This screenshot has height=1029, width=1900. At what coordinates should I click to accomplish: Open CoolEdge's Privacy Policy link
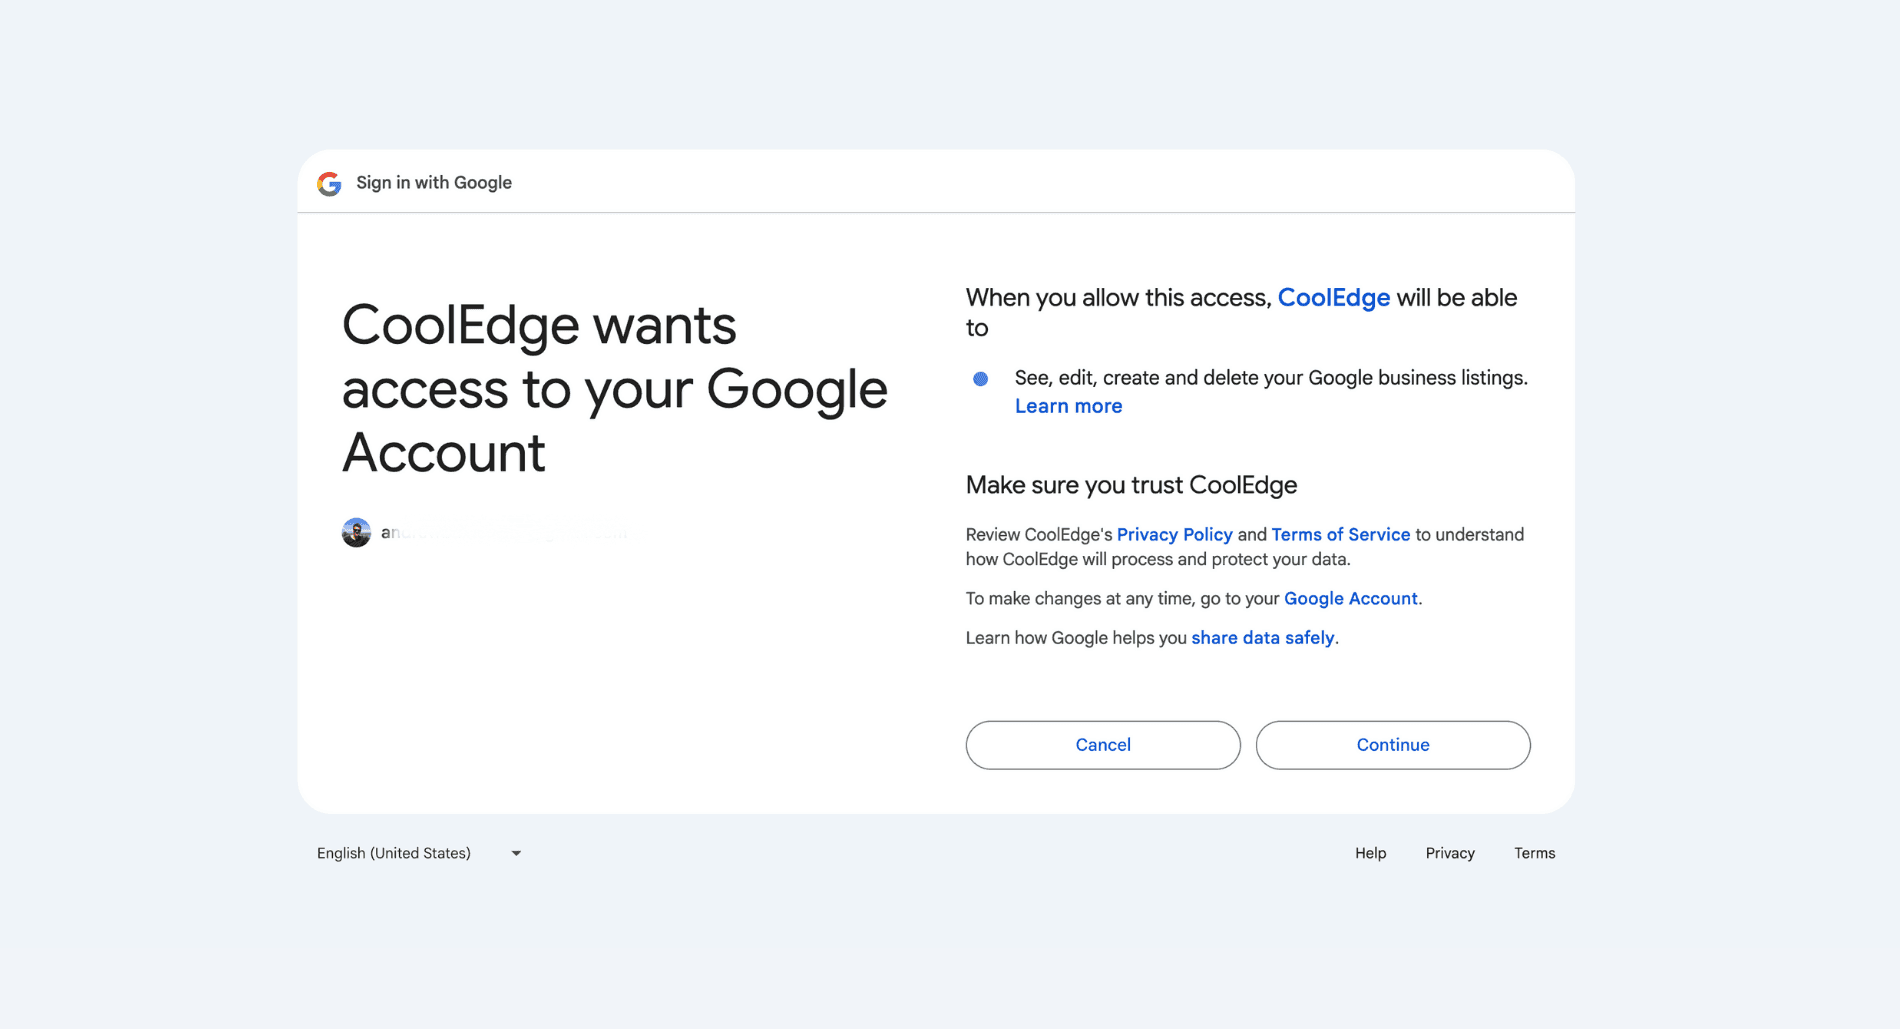pyautogui.click(x=1174, y=534)
